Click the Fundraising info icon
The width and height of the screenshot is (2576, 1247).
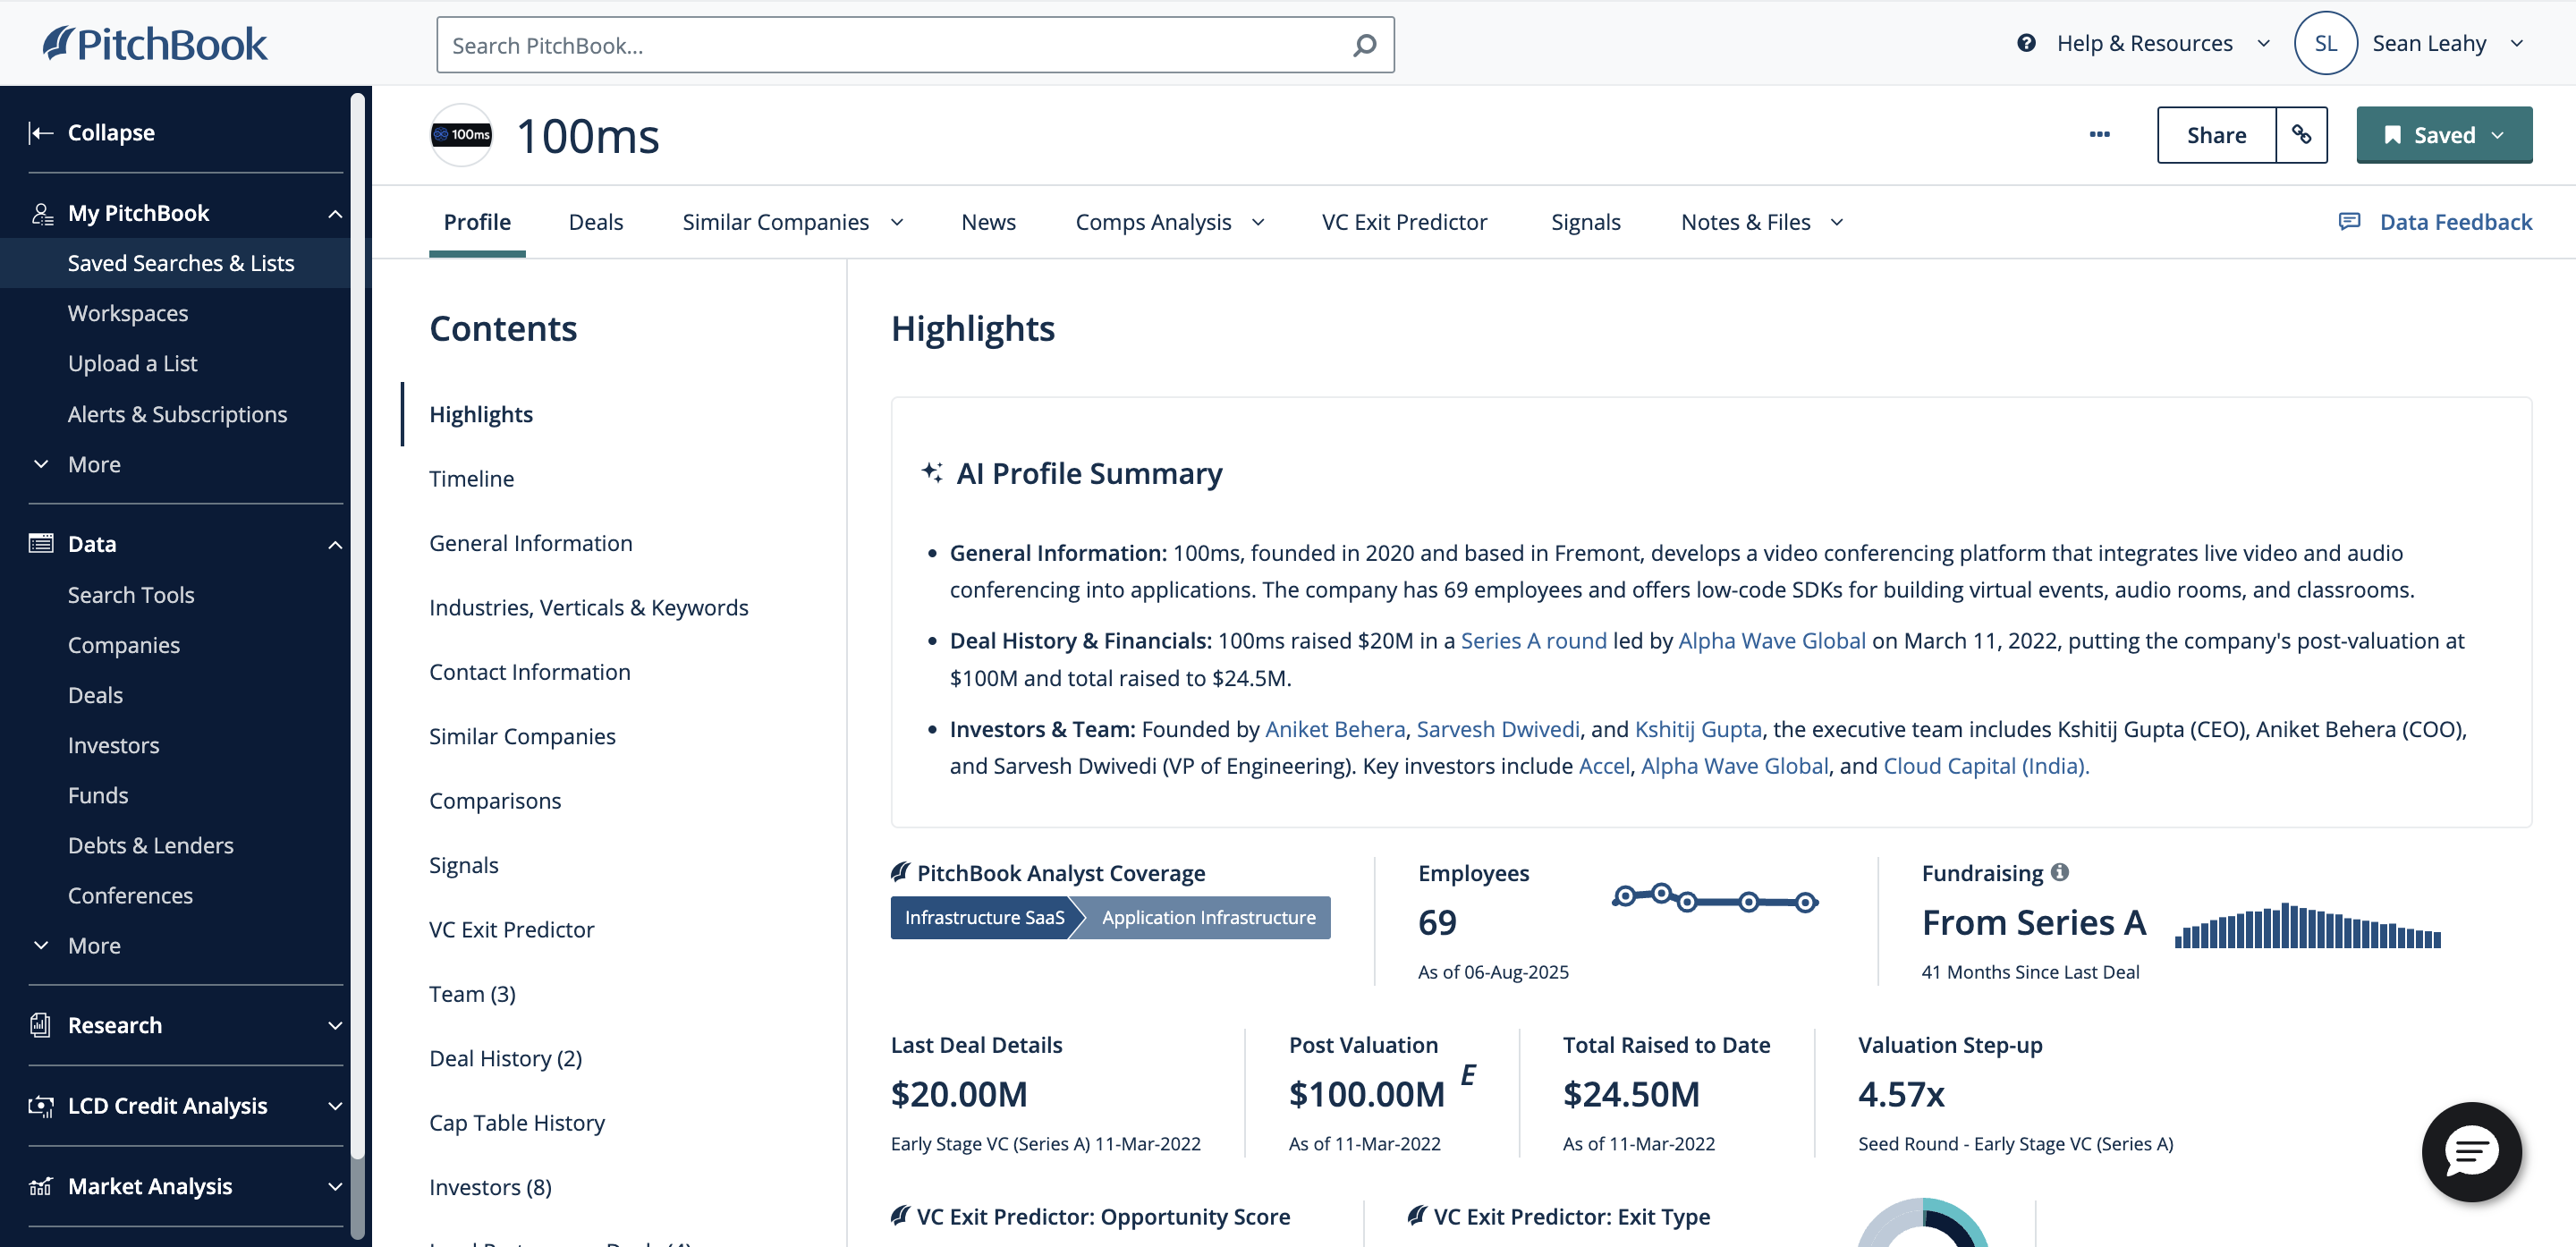coord(2060,872)
